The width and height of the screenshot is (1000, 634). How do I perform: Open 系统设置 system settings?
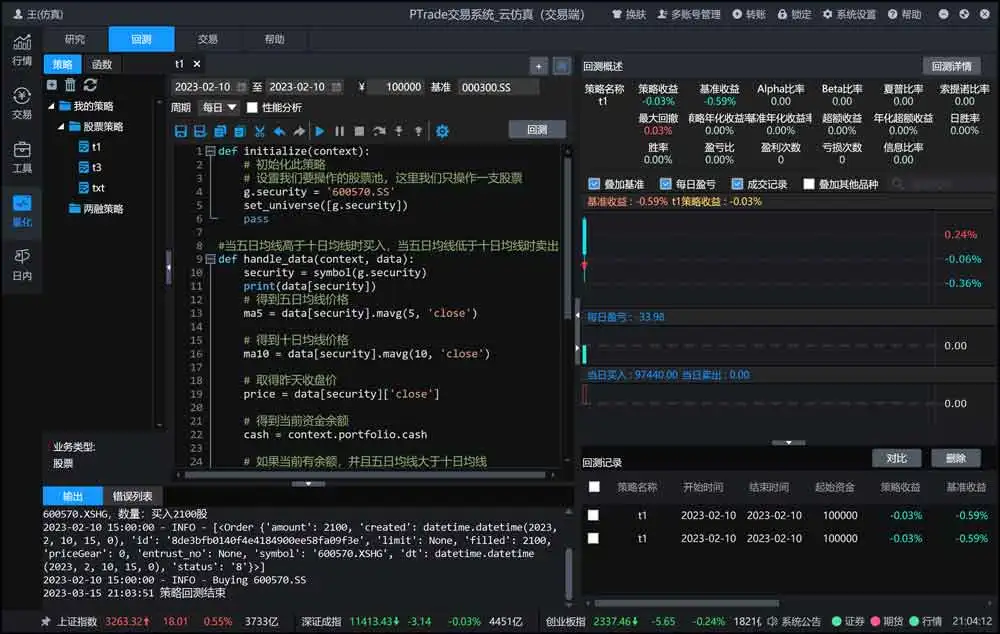tap(849, 14)
